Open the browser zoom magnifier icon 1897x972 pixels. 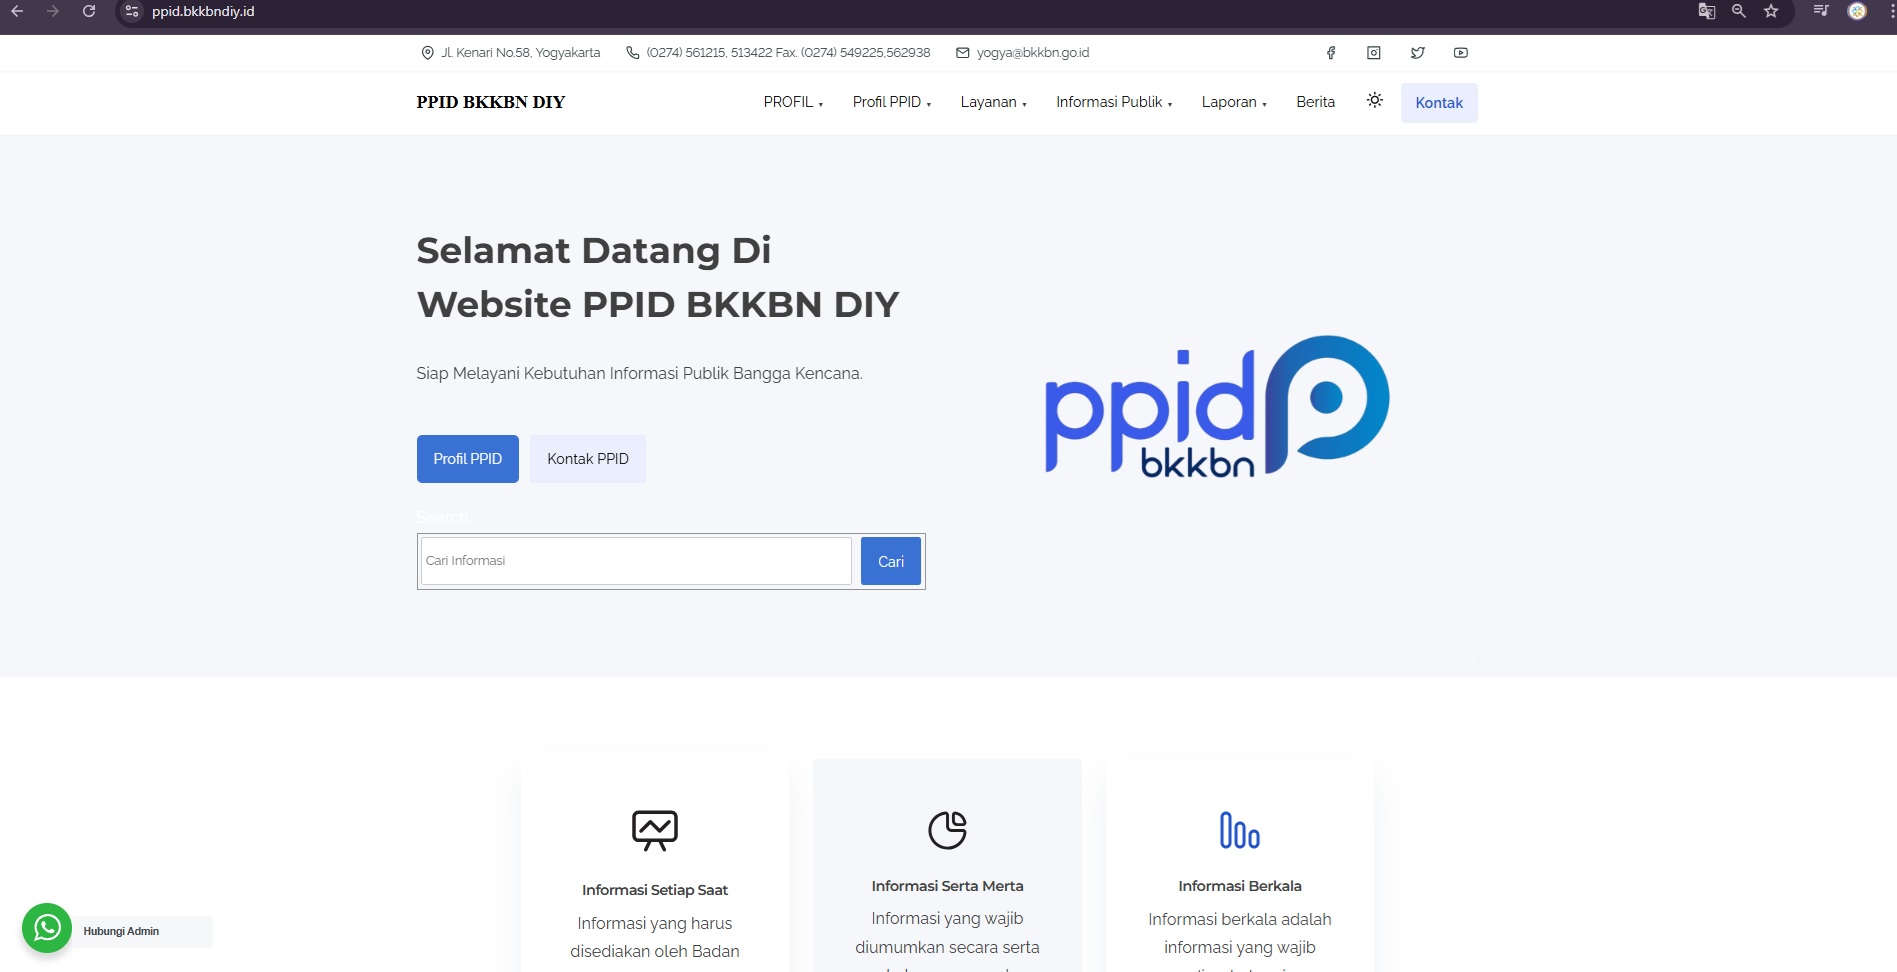[x=1739, y=11]
